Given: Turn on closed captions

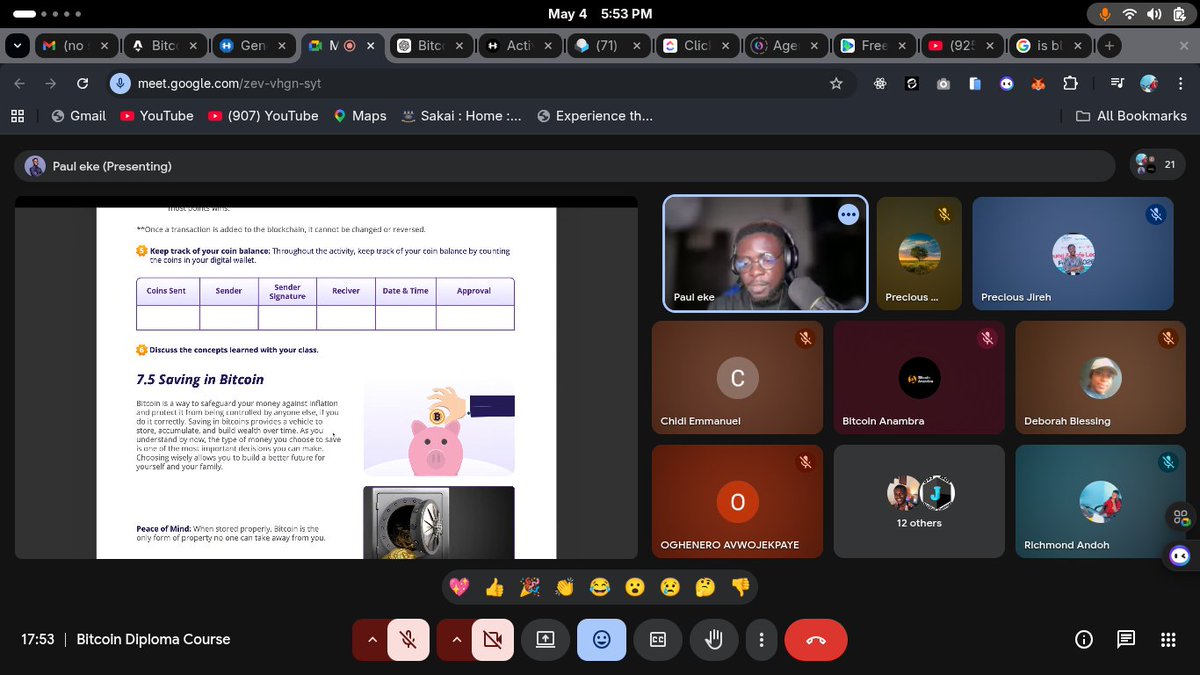Looking at the screenshot, I should coord(658,640).
